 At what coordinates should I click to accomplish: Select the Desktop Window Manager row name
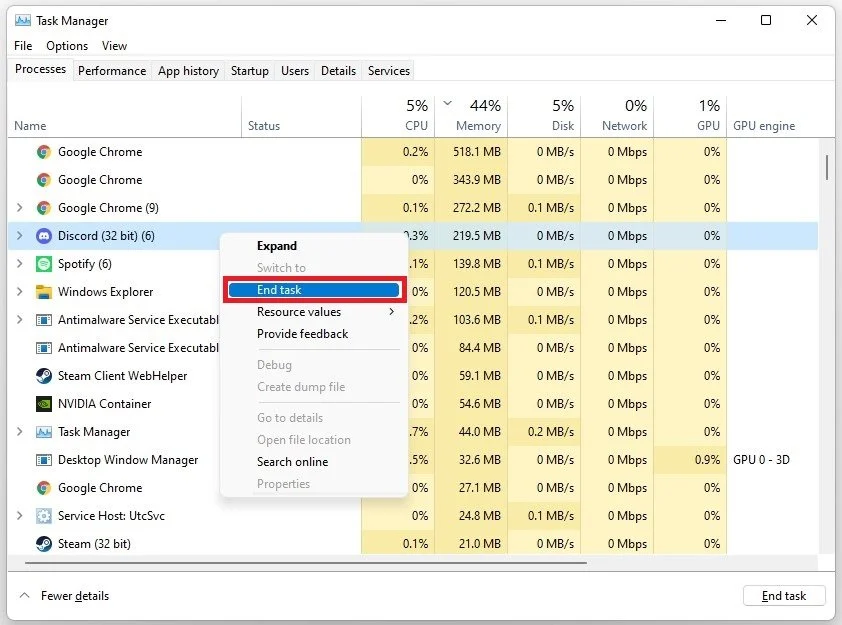128,460
